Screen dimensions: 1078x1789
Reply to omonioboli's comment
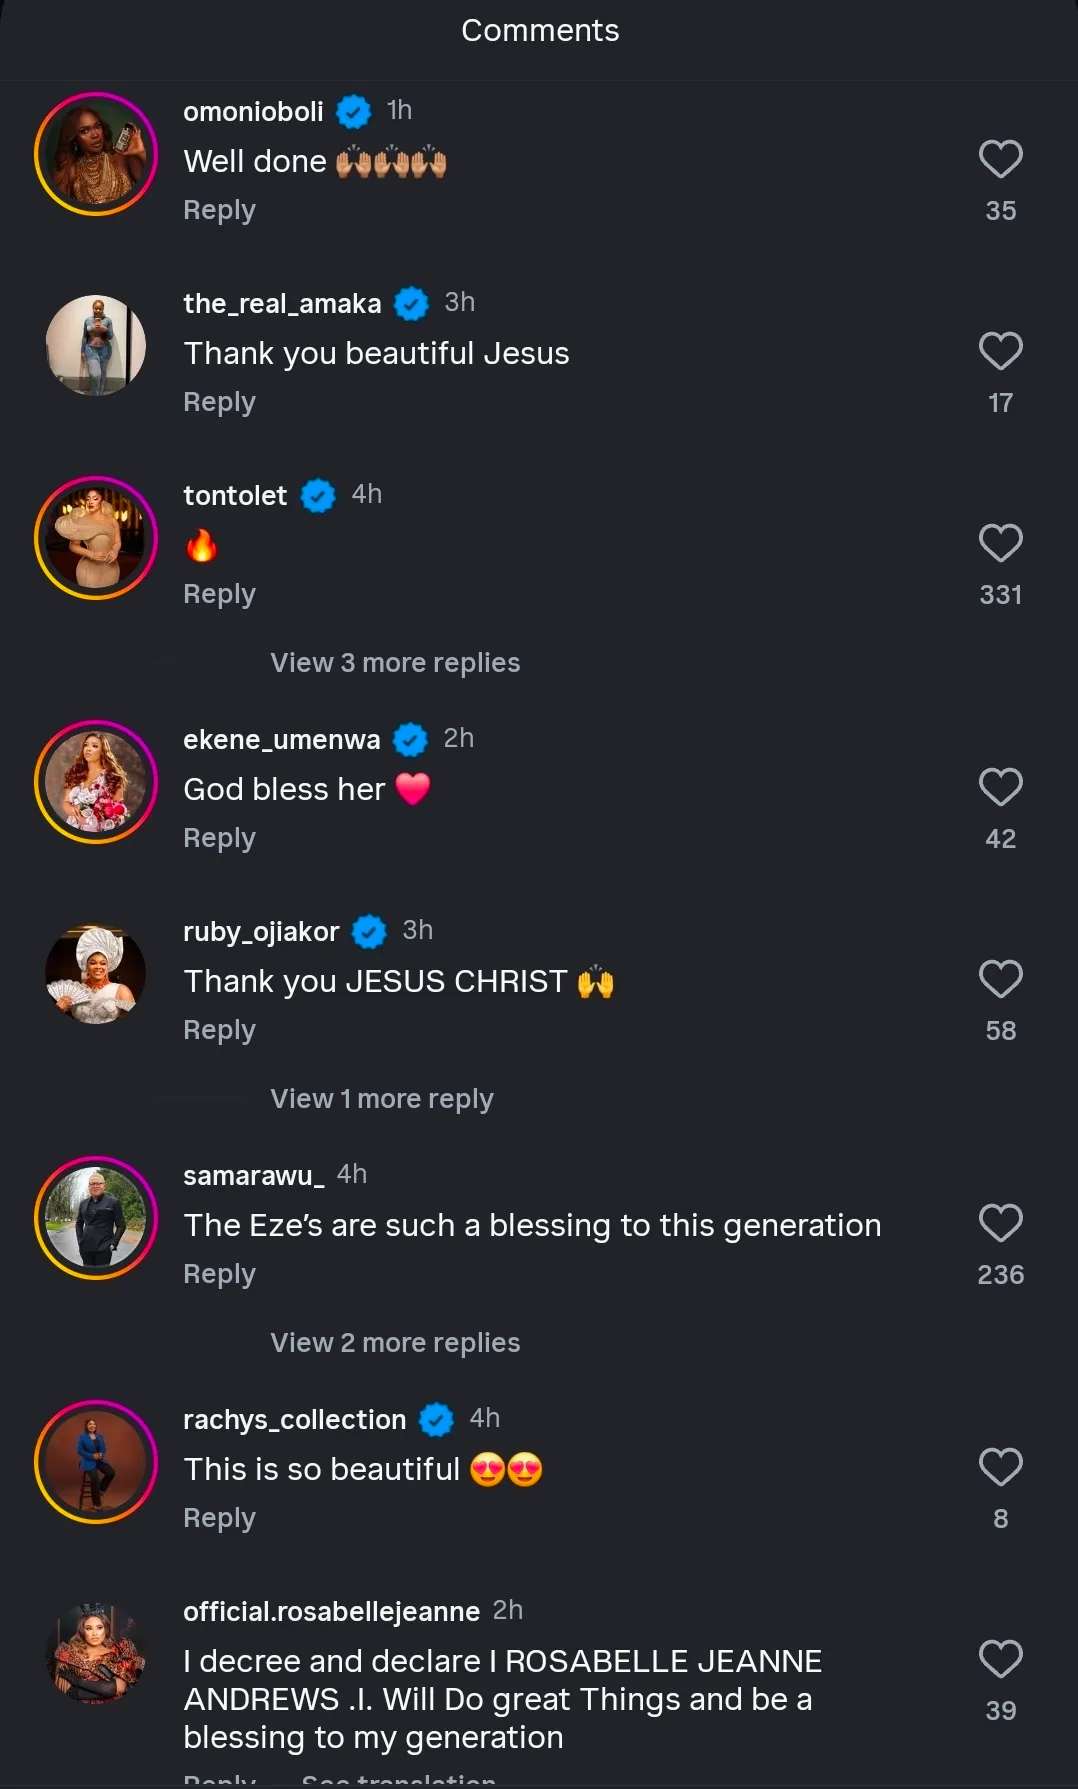tap(219, 210)
